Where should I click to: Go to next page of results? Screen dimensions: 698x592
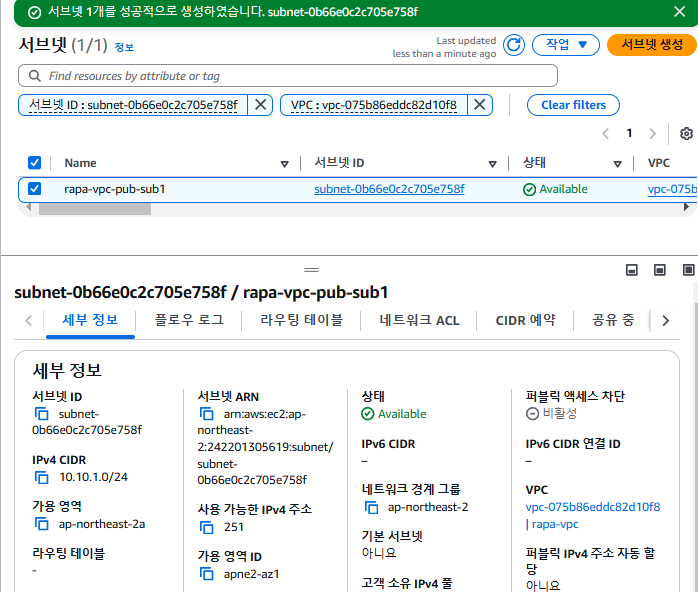pyautogui.click(x=653, y=134)
